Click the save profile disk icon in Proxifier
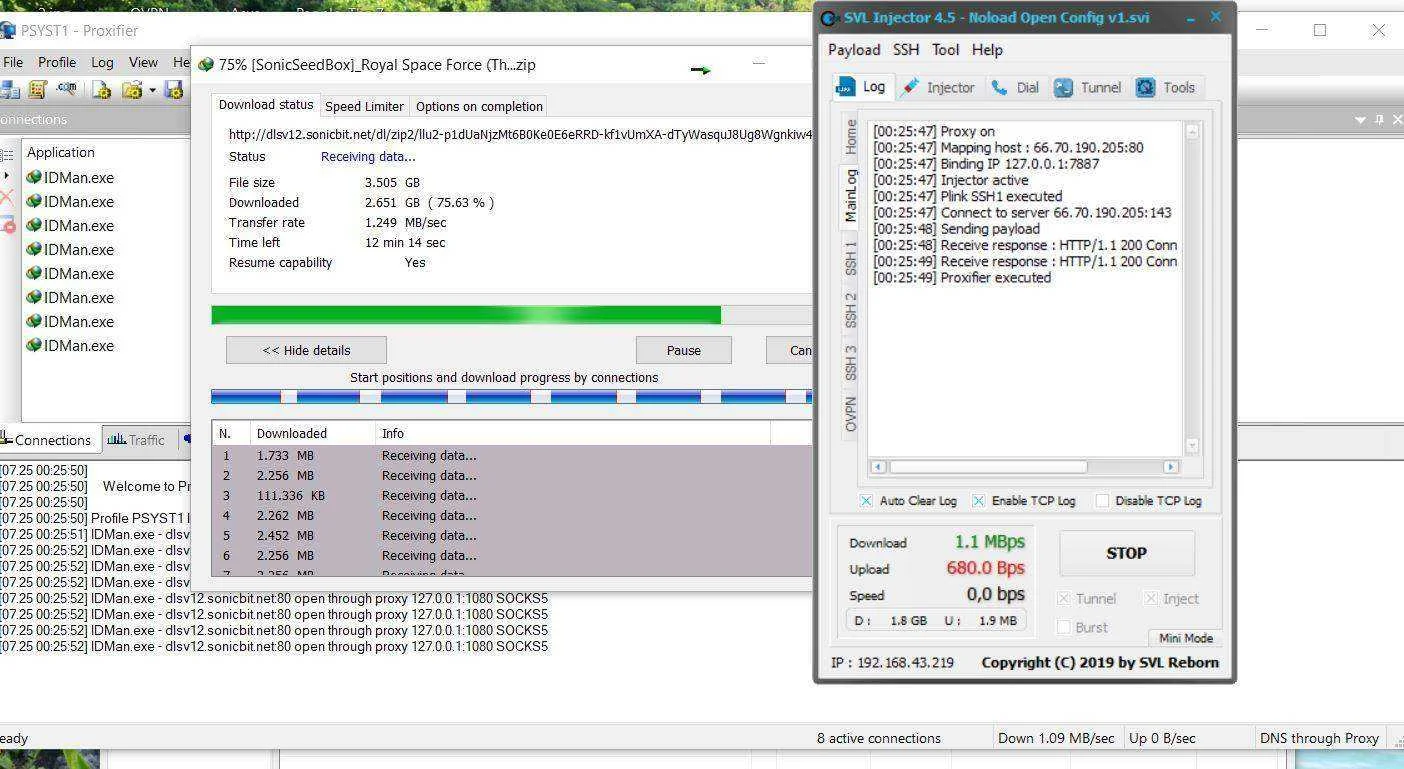Image resolution: width=1404 pixels, height=769 pixels. 174,90
